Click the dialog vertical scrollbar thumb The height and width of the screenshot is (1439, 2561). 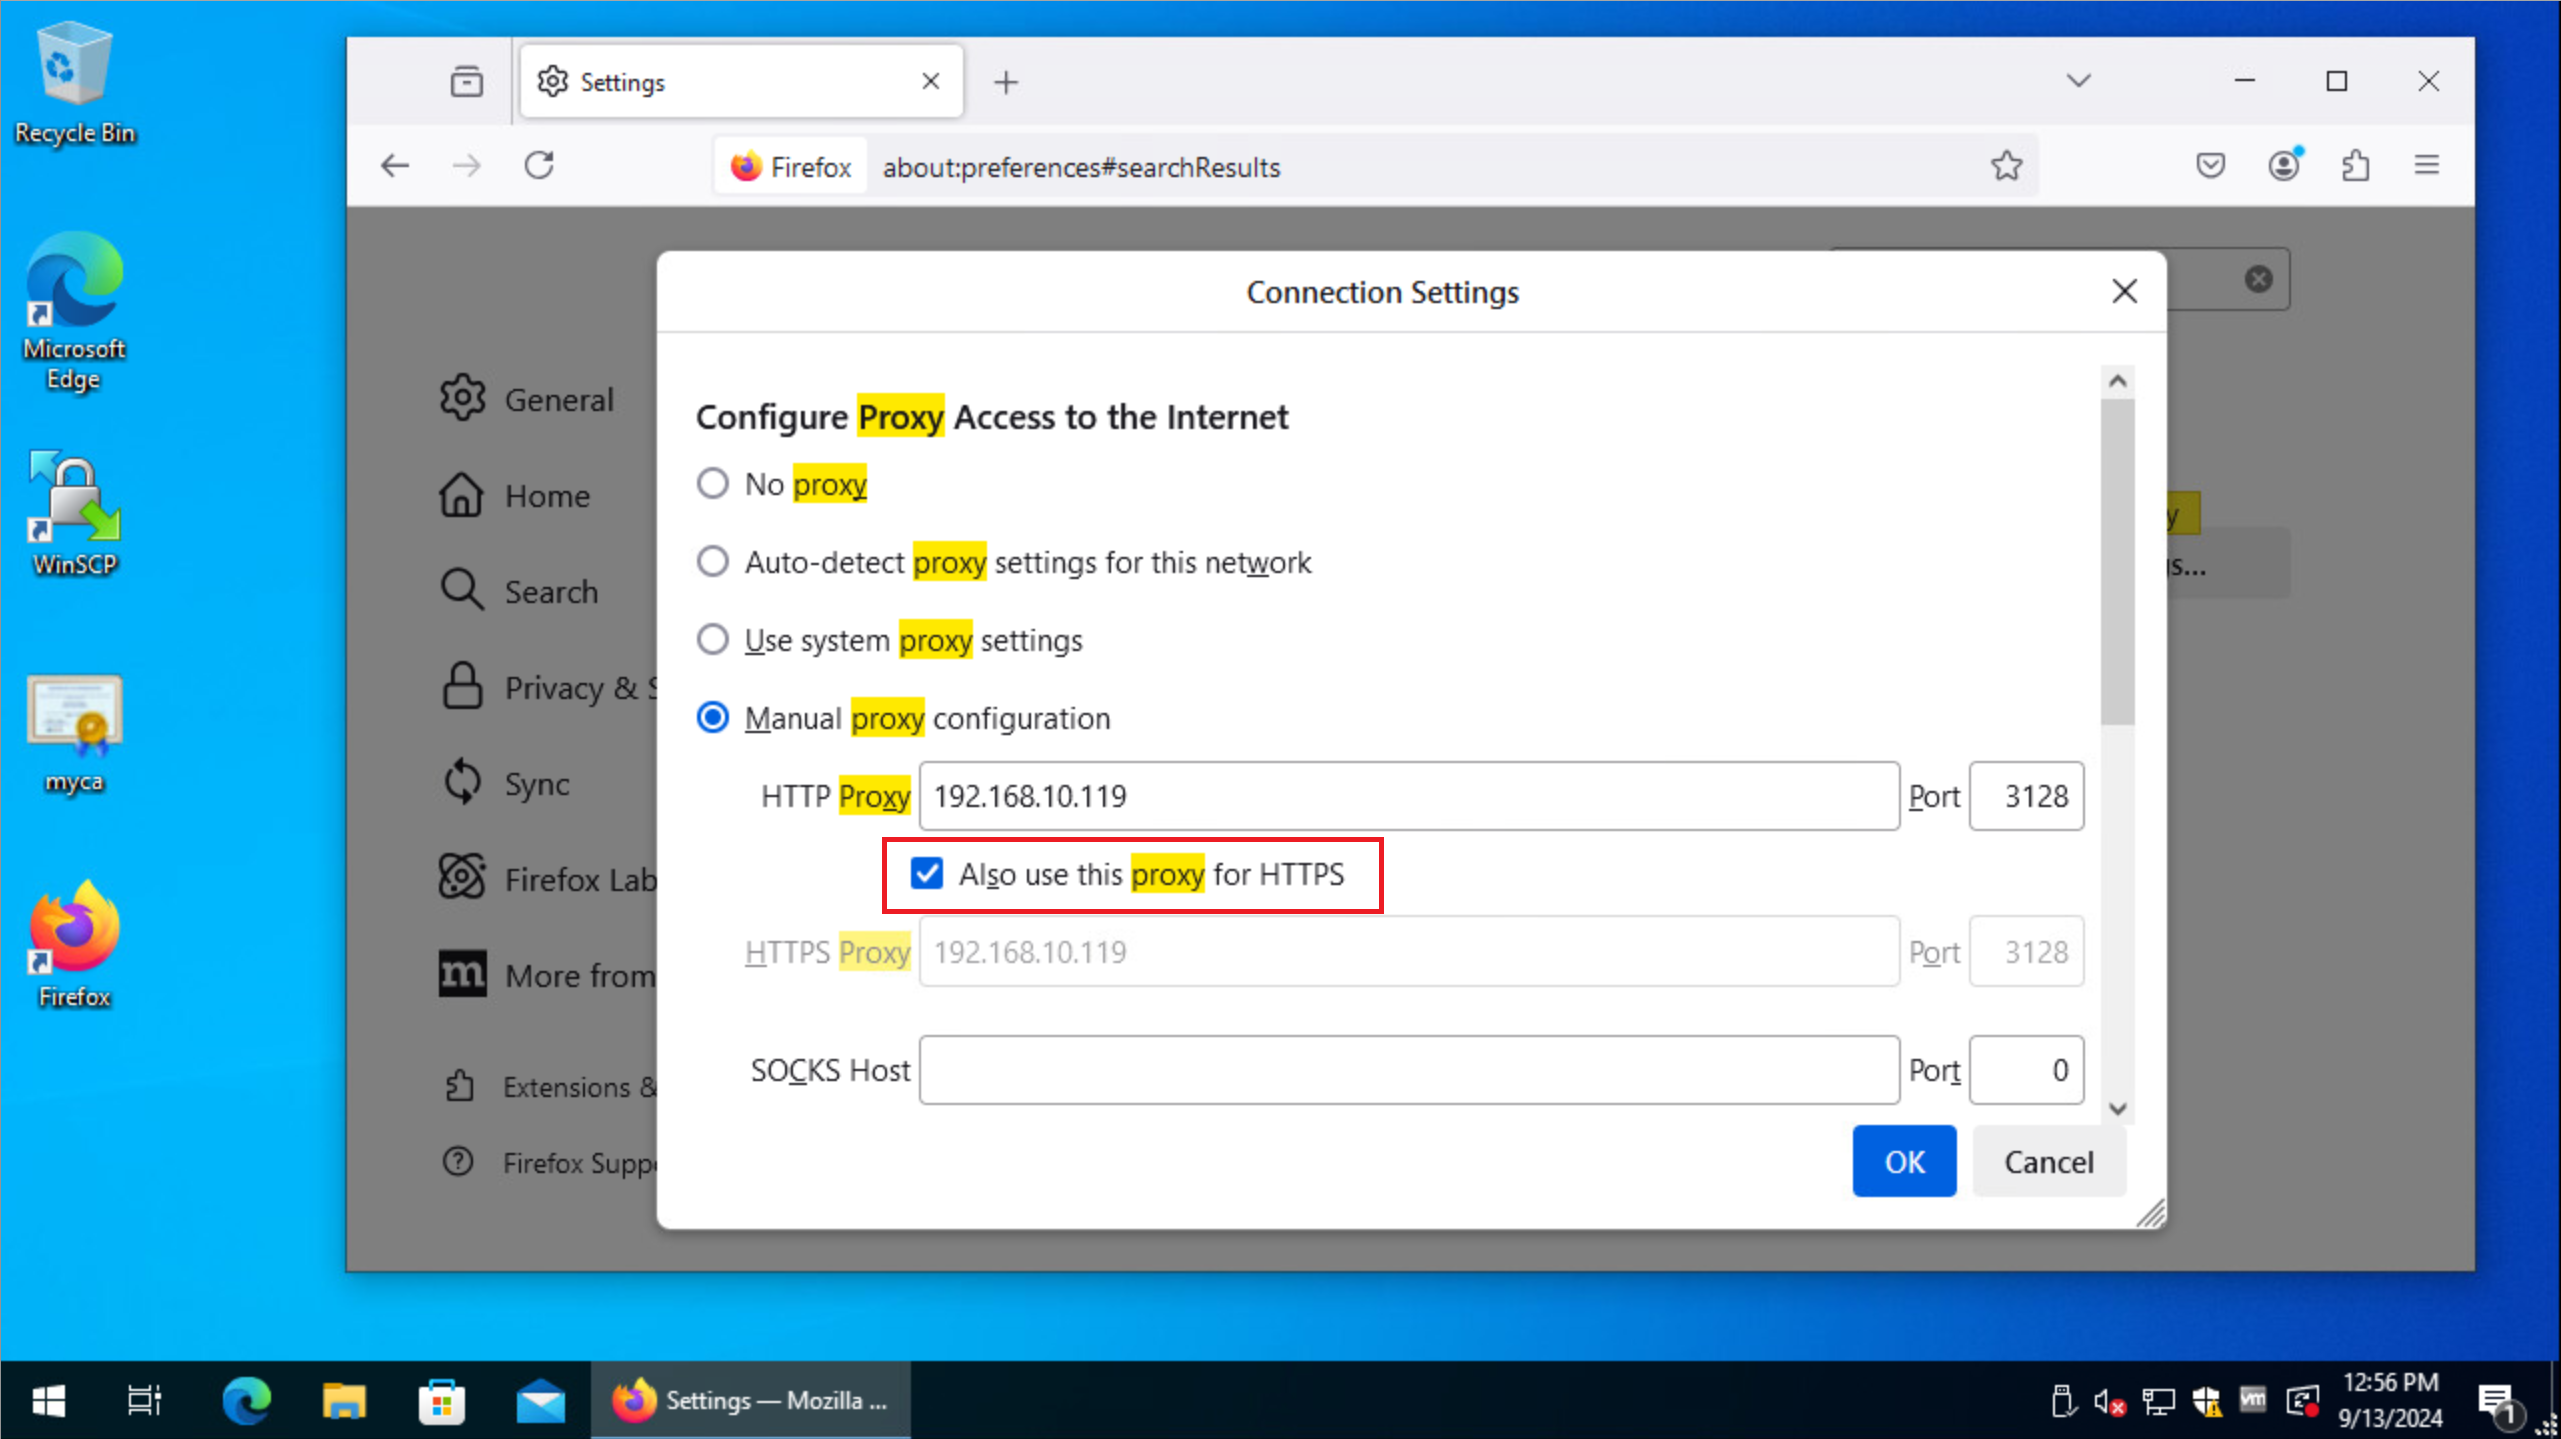coord(2117,562)
